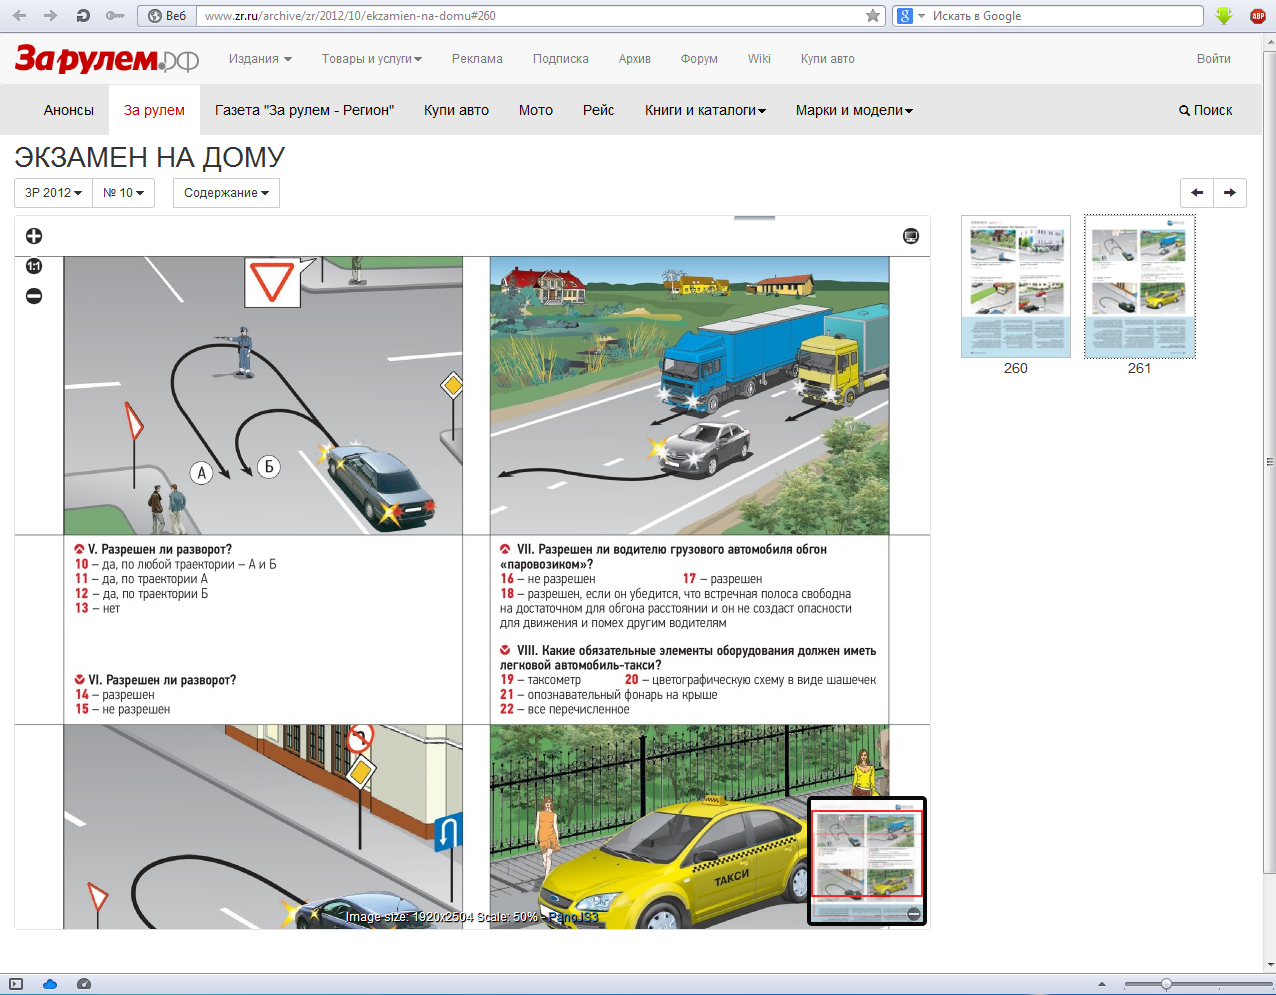Bookmark the page with the star icon
Screen dimensions: 1276x995
tap(873, 16)
